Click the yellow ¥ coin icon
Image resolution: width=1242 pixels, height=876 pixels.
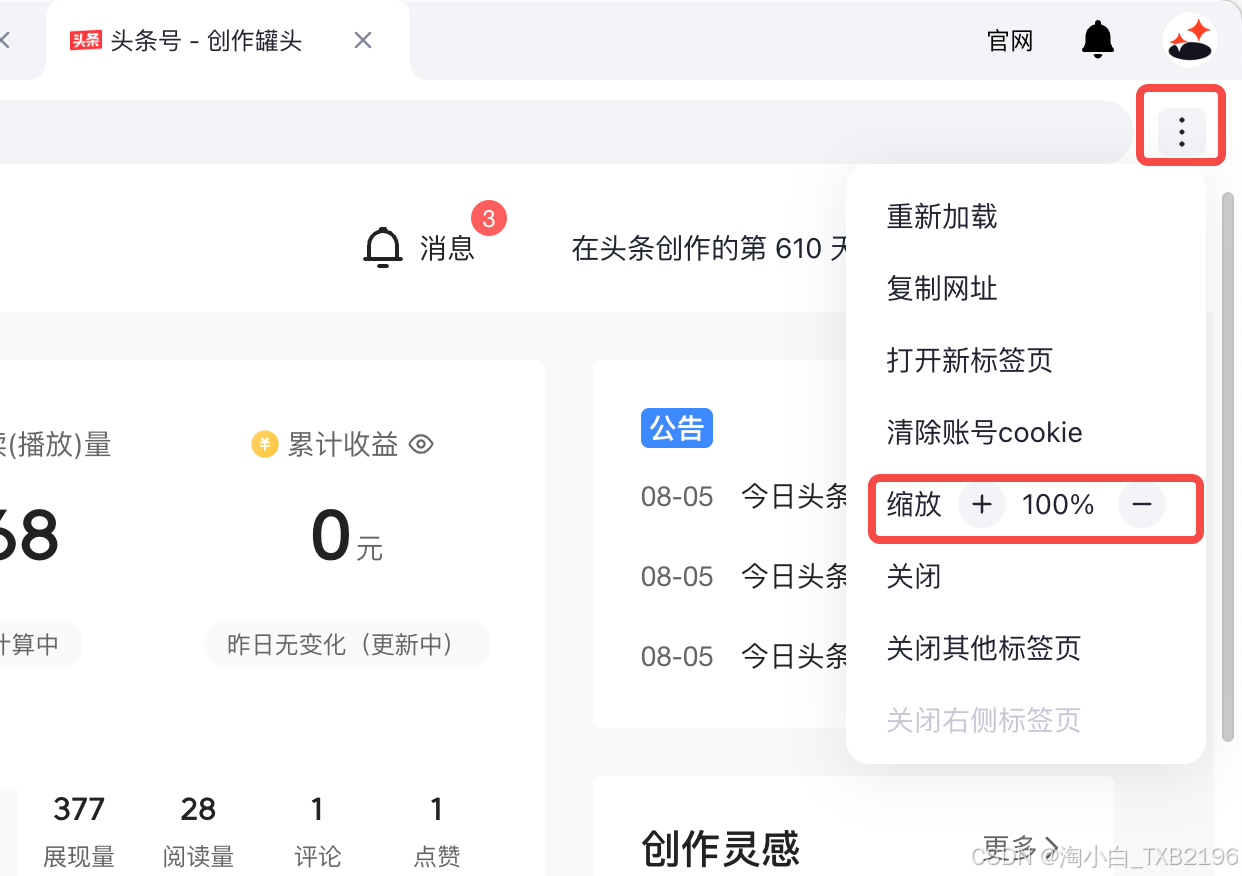(x=264, y=444)
